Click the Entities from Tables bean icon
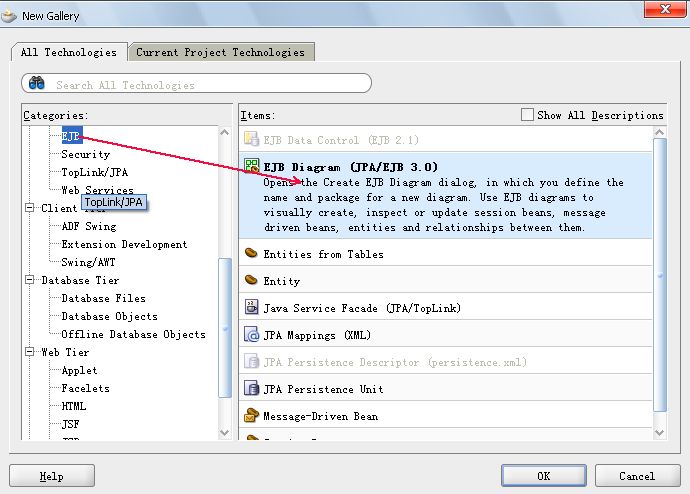 click(251, 253)
